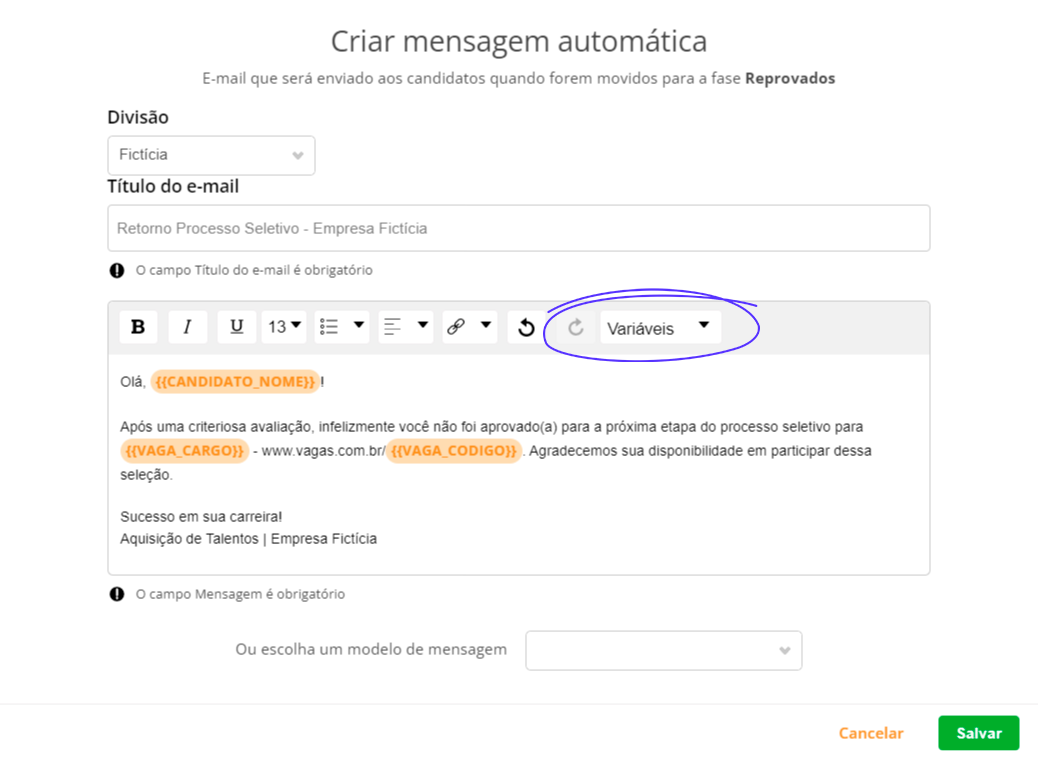This screenshot has height=760, width=1038.
Task: Underline the selected message text
Action: click(236, 327)
